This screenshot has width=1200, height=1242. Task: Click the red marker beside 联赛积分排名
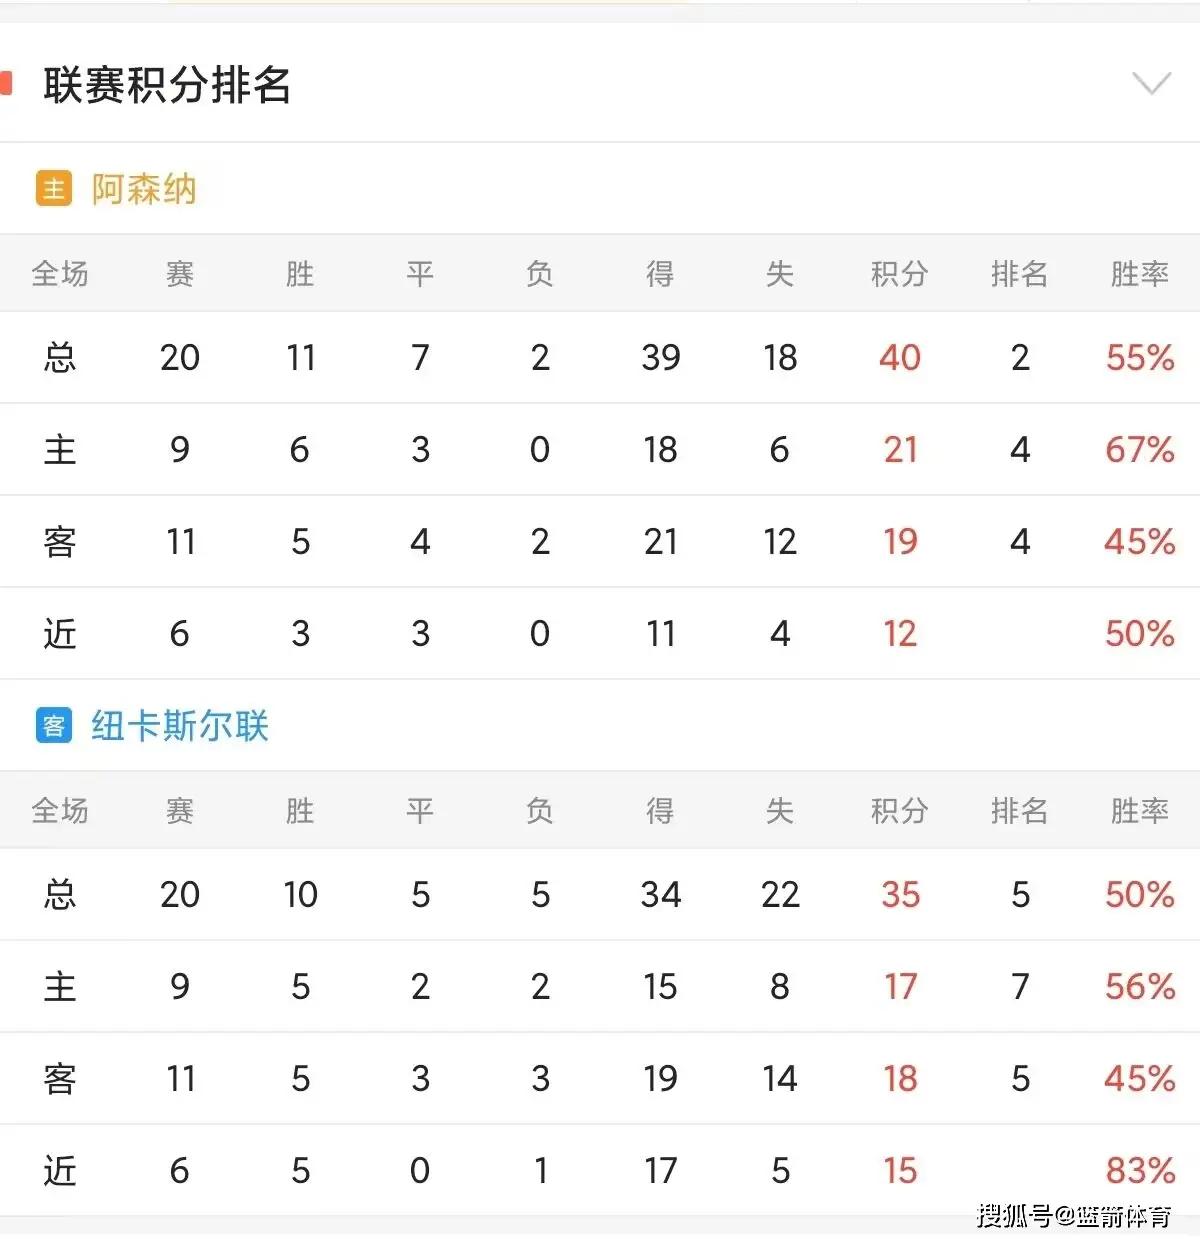coord(6,83)
